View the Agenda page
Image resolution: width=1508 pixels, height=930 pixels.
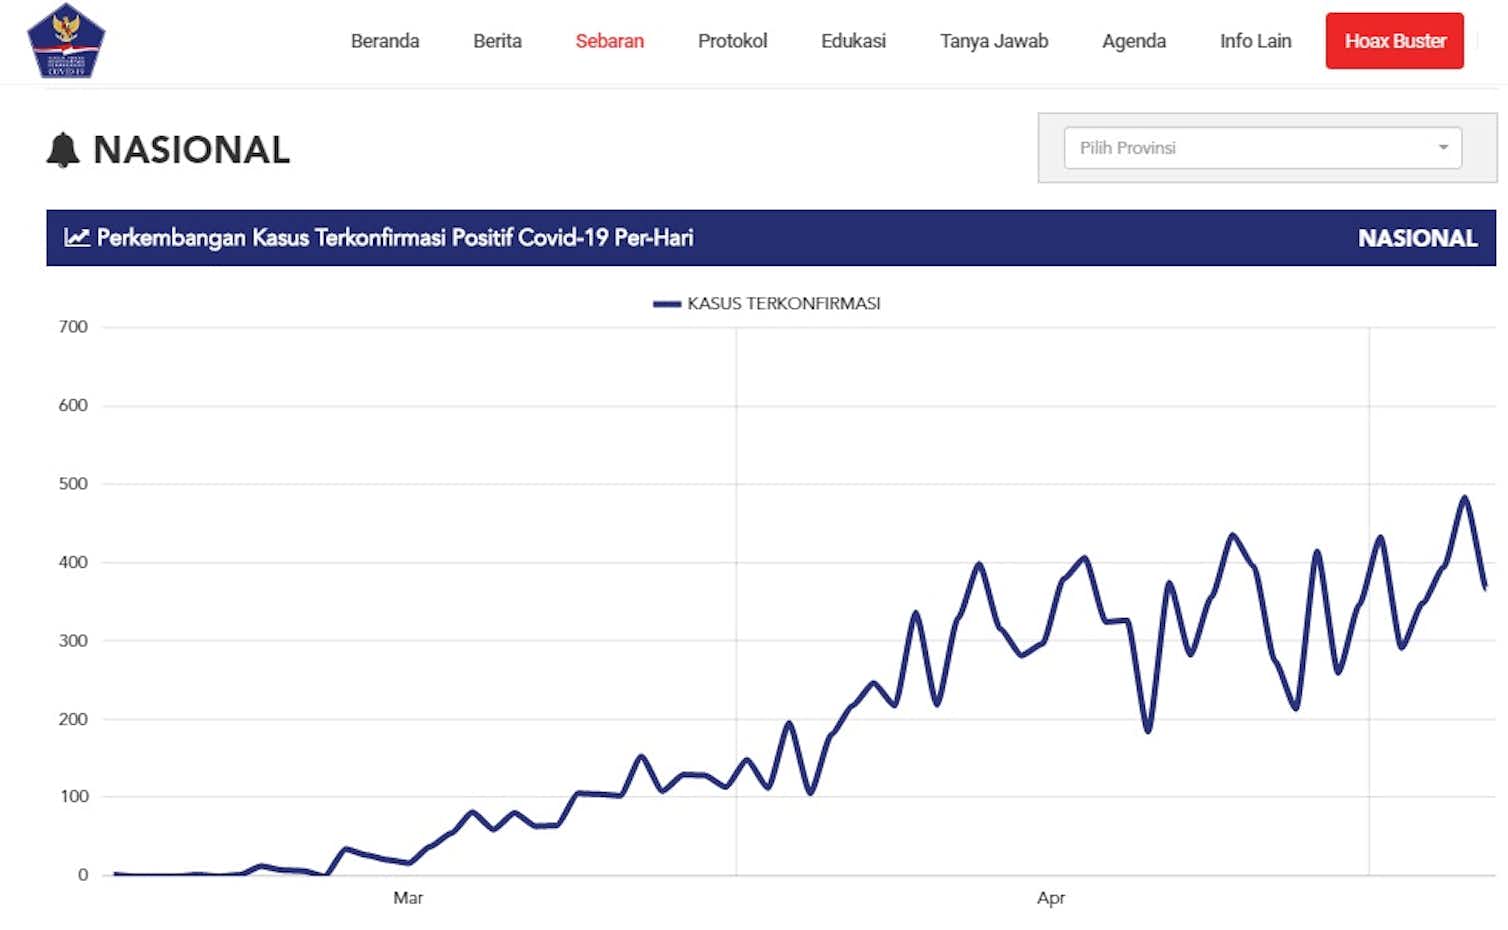1134,41
